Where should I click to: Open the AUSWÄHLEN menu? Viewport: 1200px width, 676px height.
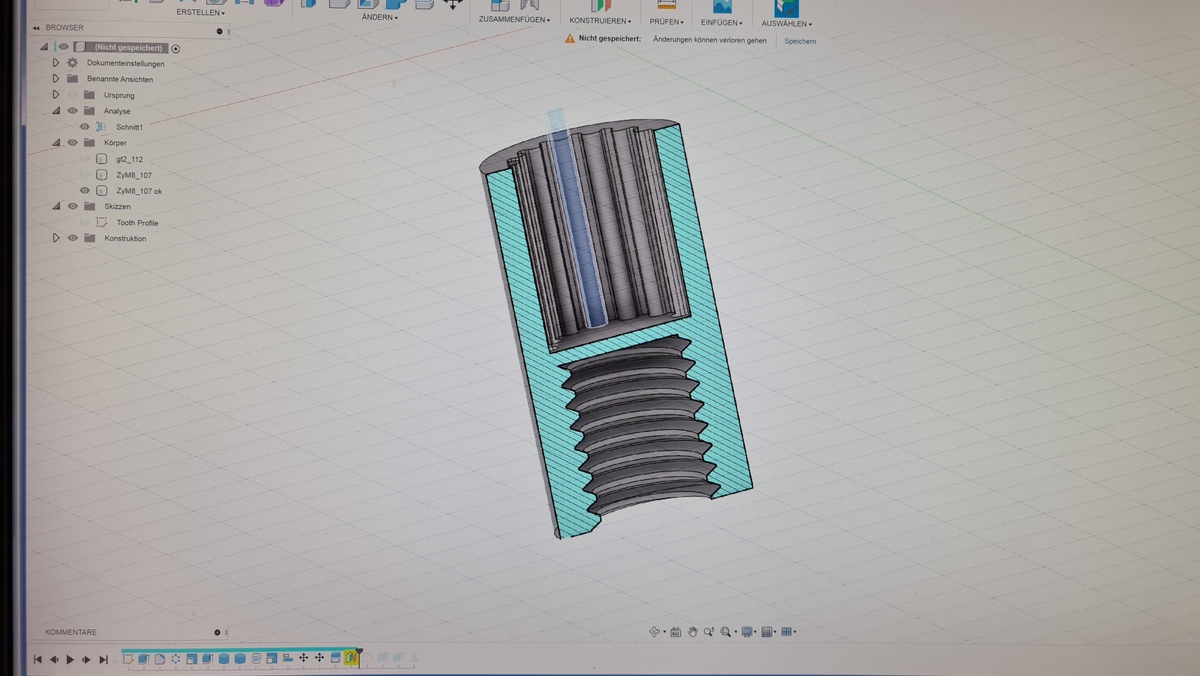tap(787, 23)
